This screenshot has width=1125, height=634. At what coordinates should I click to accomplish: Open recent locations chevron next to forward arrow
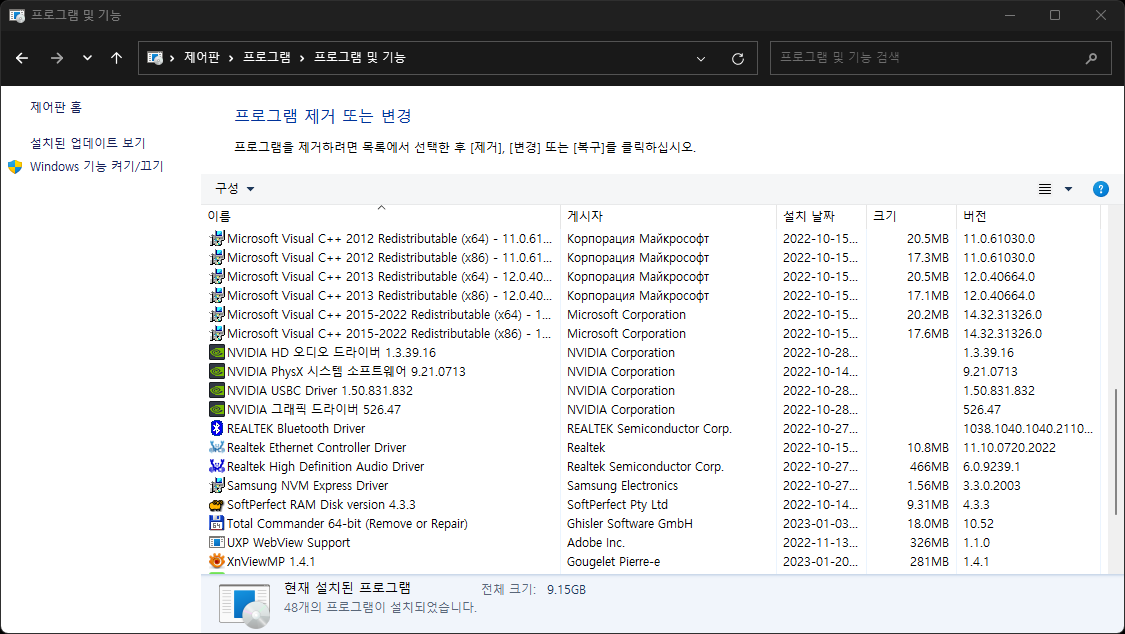88,58
